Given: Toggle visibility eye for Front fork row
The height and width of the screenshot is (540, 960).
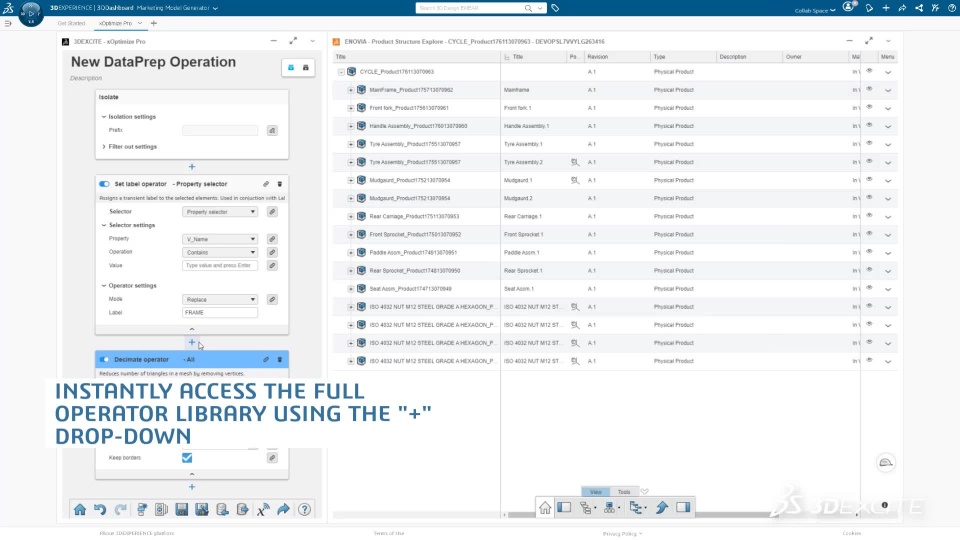Looking at the screenshot, I should pyautogui.click(x=869, y=107).
